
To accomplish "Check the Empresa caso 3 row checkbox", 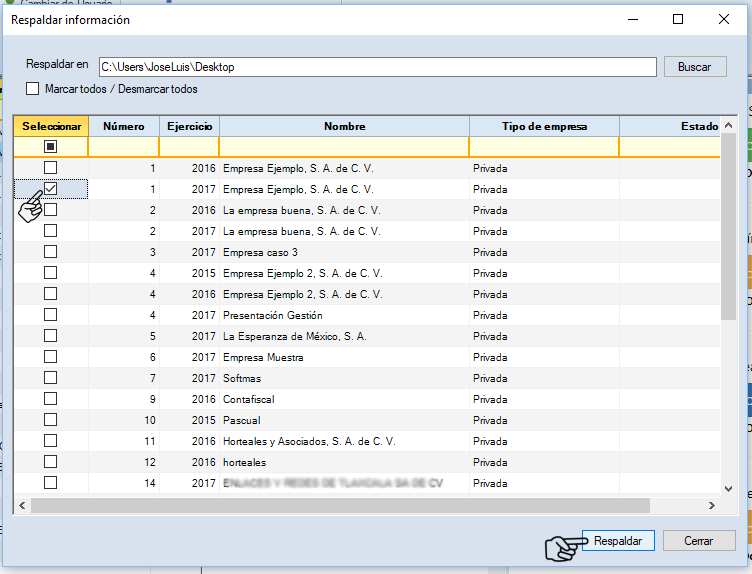I will coord(50,251).
